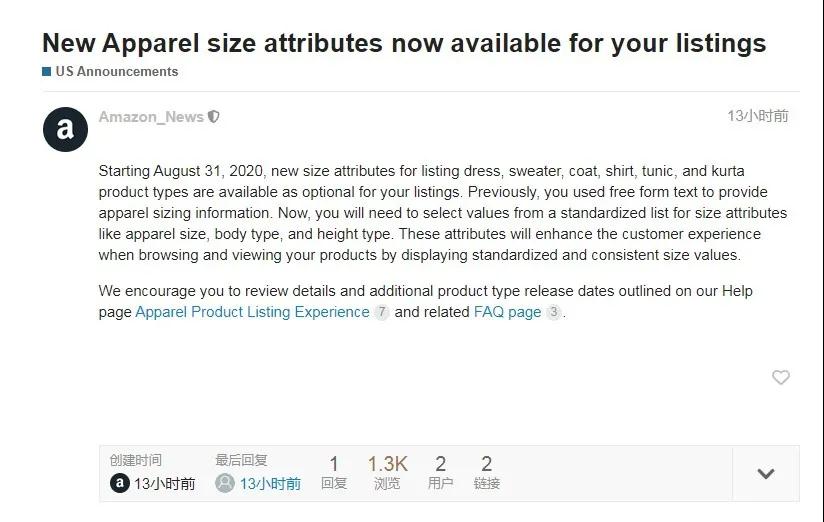Like the post with heart icon
This screenshot has width=824, height=522.
[x=780, y=377]
